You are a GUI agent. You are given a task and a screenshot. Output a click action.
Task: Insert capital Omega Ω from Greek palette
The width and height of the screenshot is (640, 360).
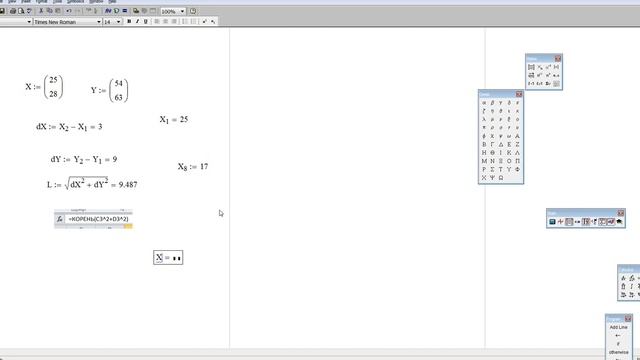coord(501,178)
